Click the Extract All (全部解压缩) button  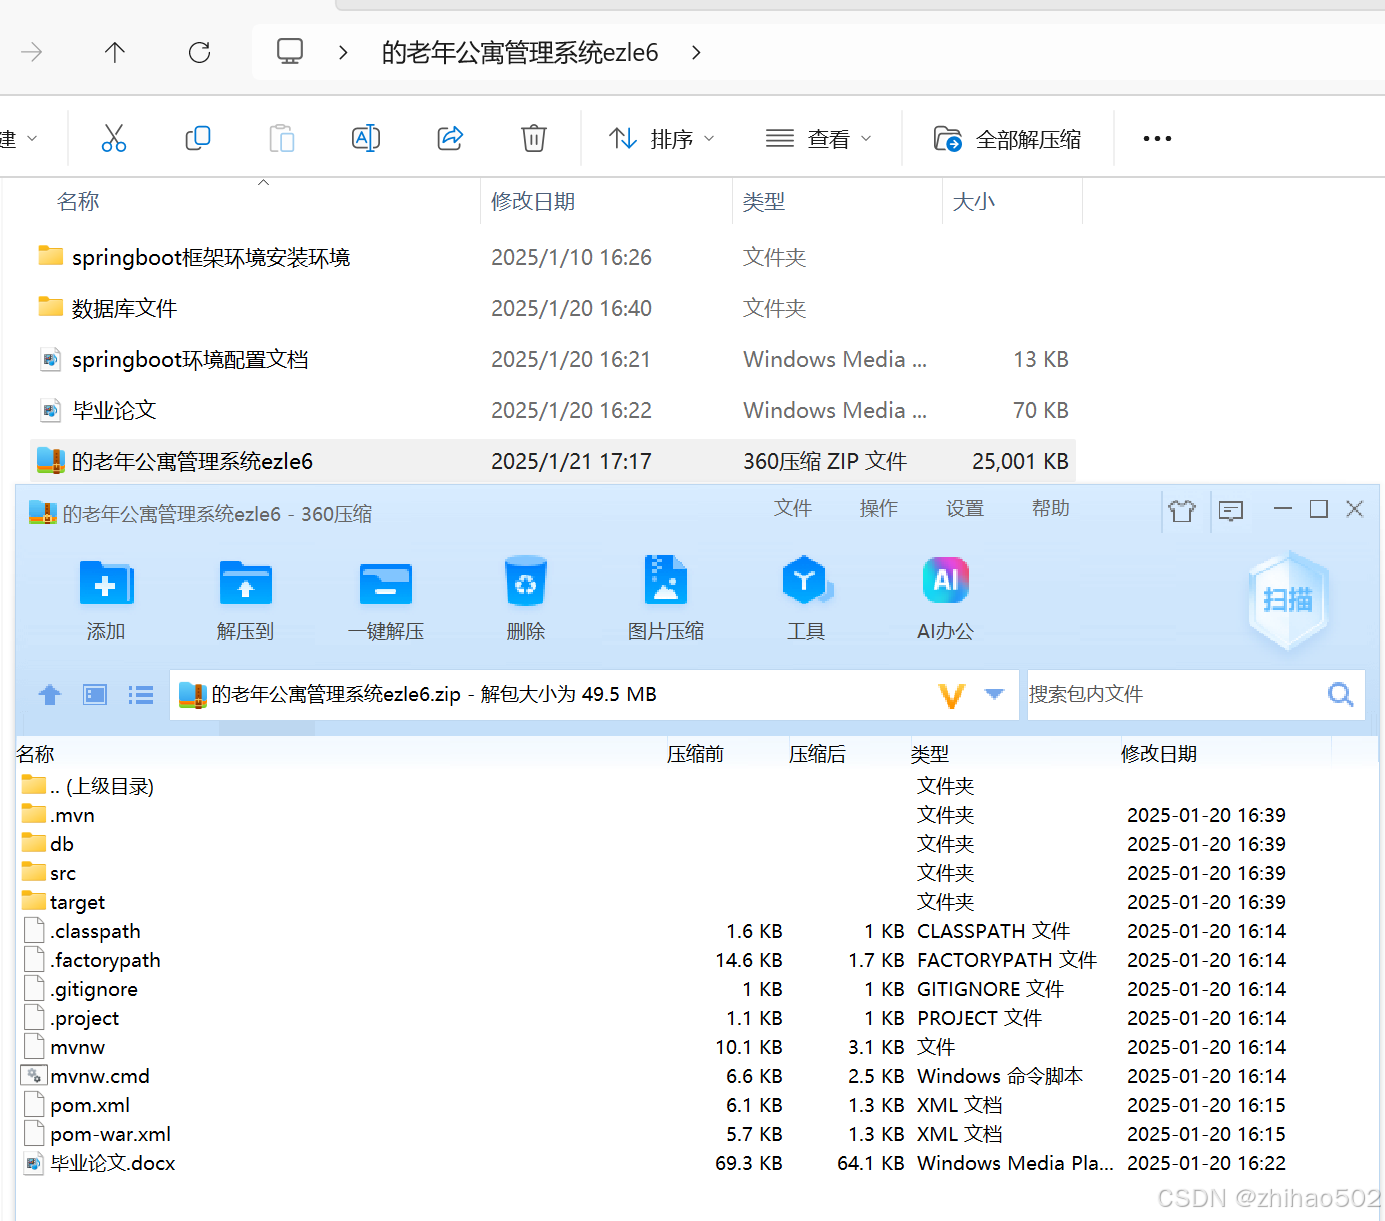[x=1008, y=139]
